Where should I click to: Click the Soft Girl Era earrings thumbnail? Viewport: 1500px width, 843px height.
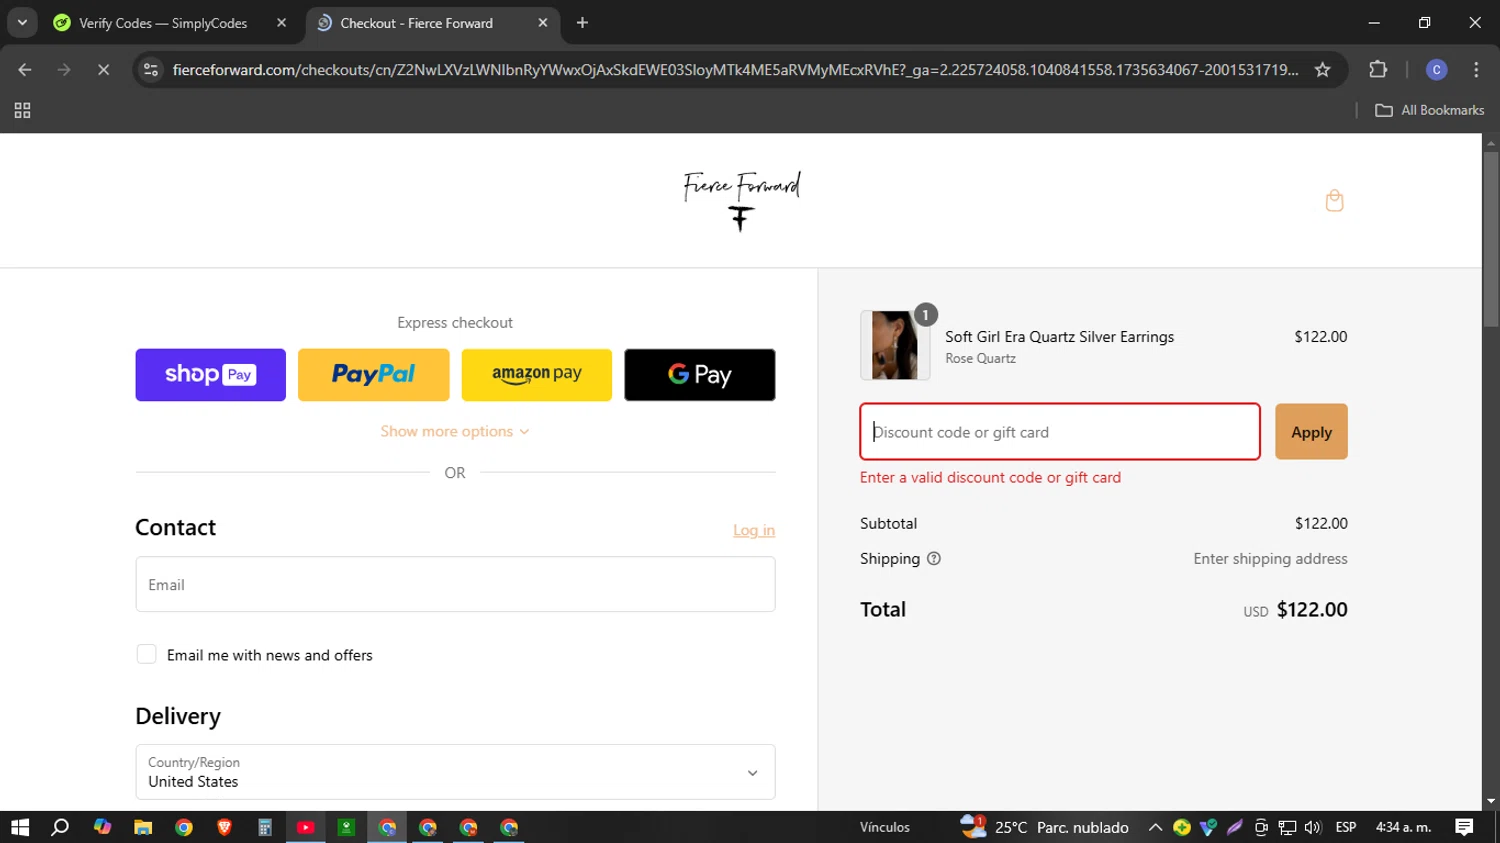tap(895, 345)
